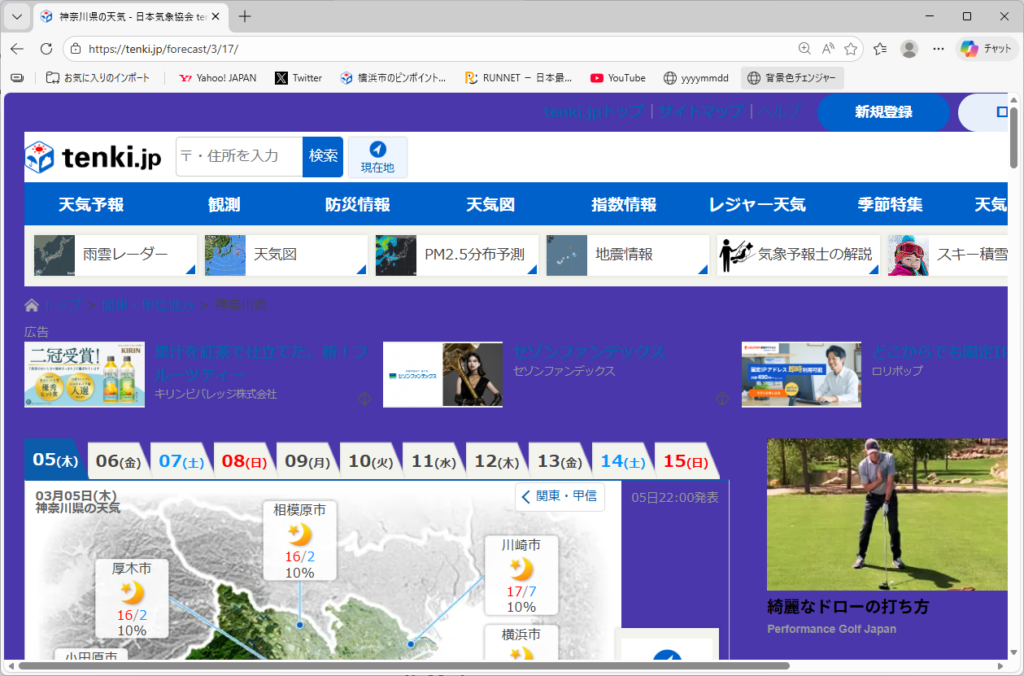Click the postal code address input field
Image resolution: width=1024 pixels, height=676 pixels.
tap(240, 157)
